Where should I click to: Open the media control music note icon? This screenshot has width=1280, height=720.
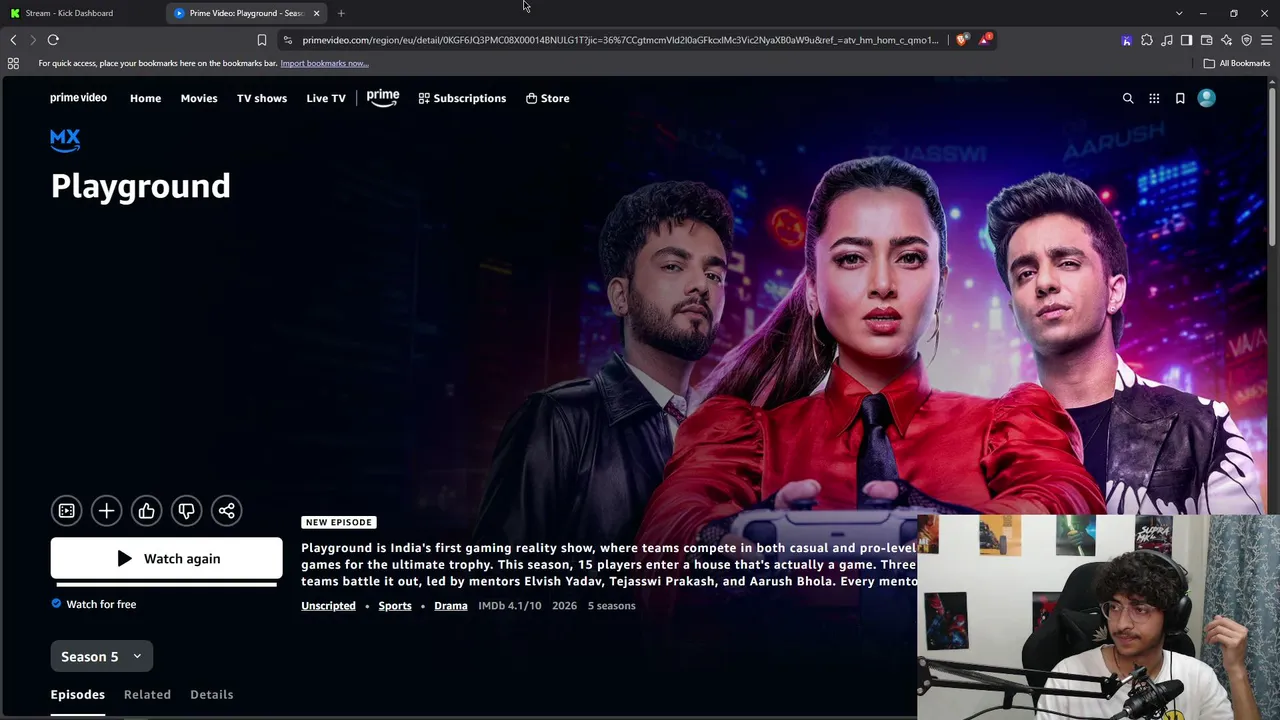click(1167, 40)
